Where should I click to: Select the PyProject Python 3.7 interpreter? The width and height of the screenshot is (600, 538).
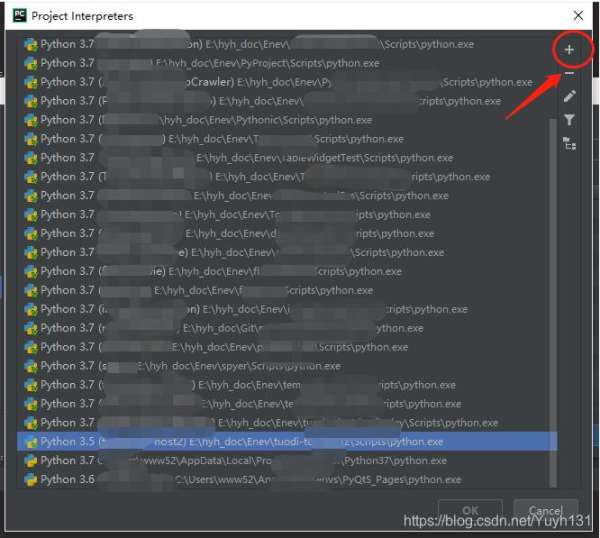287,63
